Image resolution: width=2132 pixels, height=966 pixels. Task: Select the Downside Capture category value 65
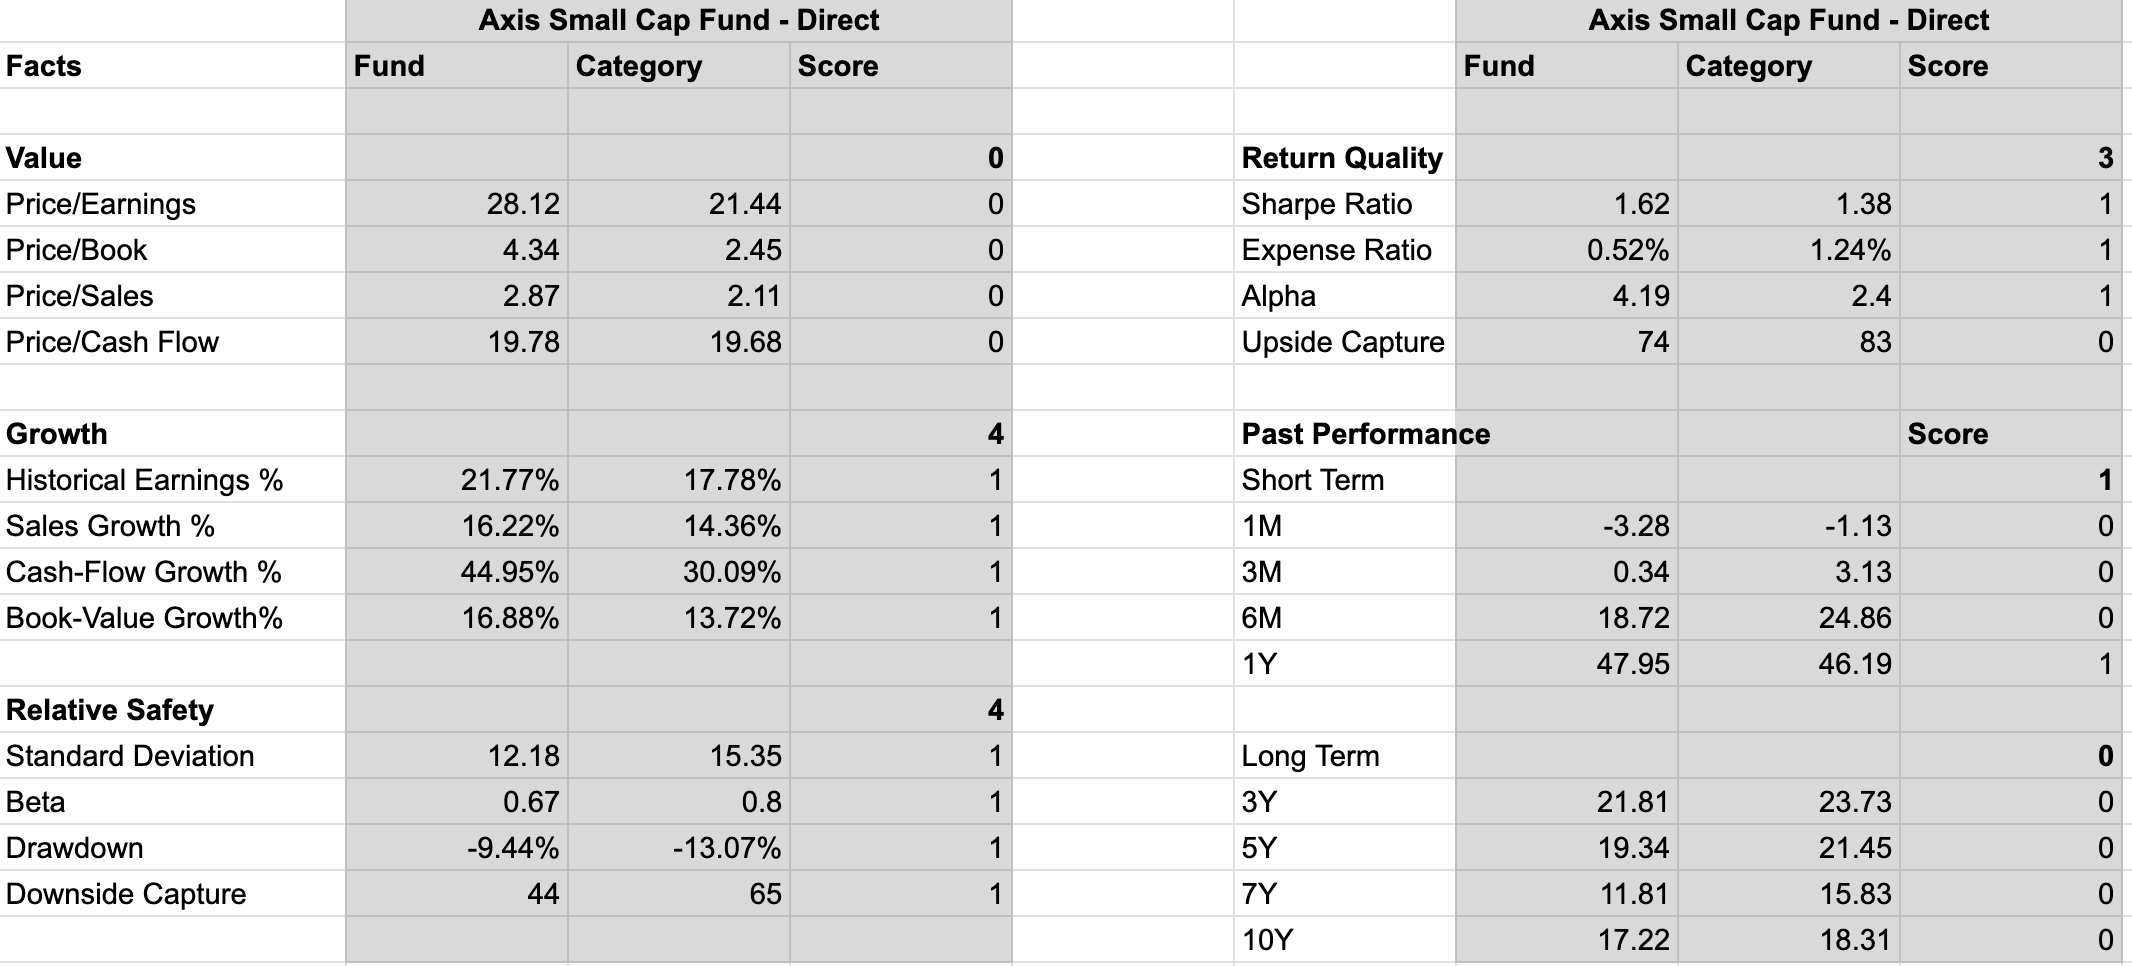point(765,894)
